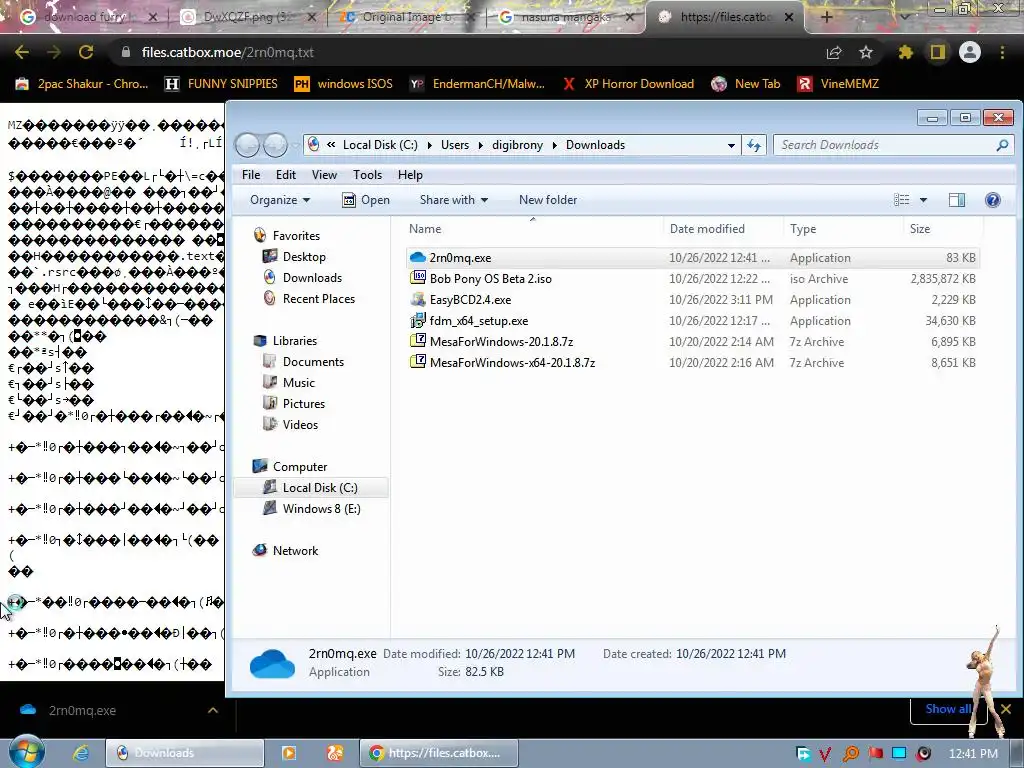This screenshot has width=1024, height=768.
Task: Switch to the download furry Chrome tab
Action: point(87,18)
